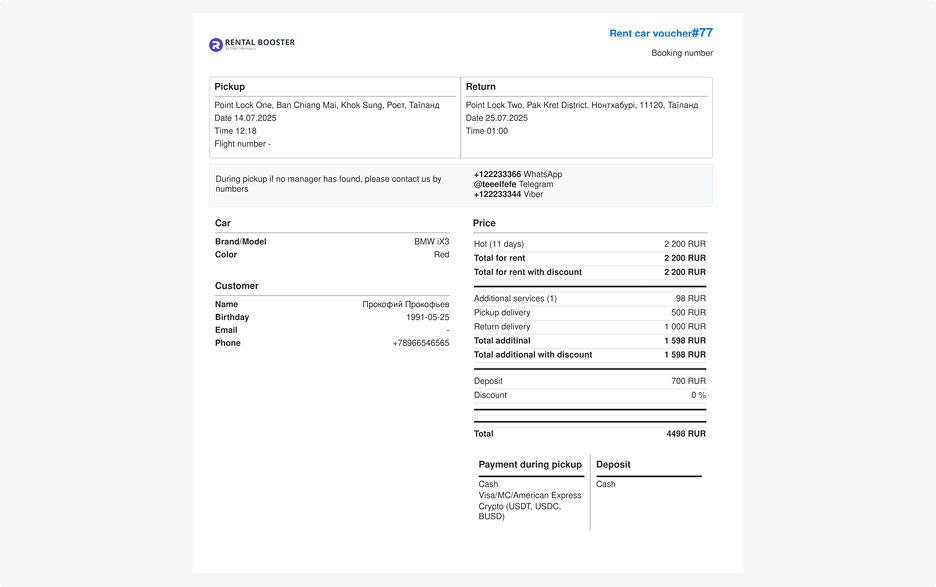Click the customer phone number +78966546565
This screenshot has height=587, width=936.
coord(420,343)
